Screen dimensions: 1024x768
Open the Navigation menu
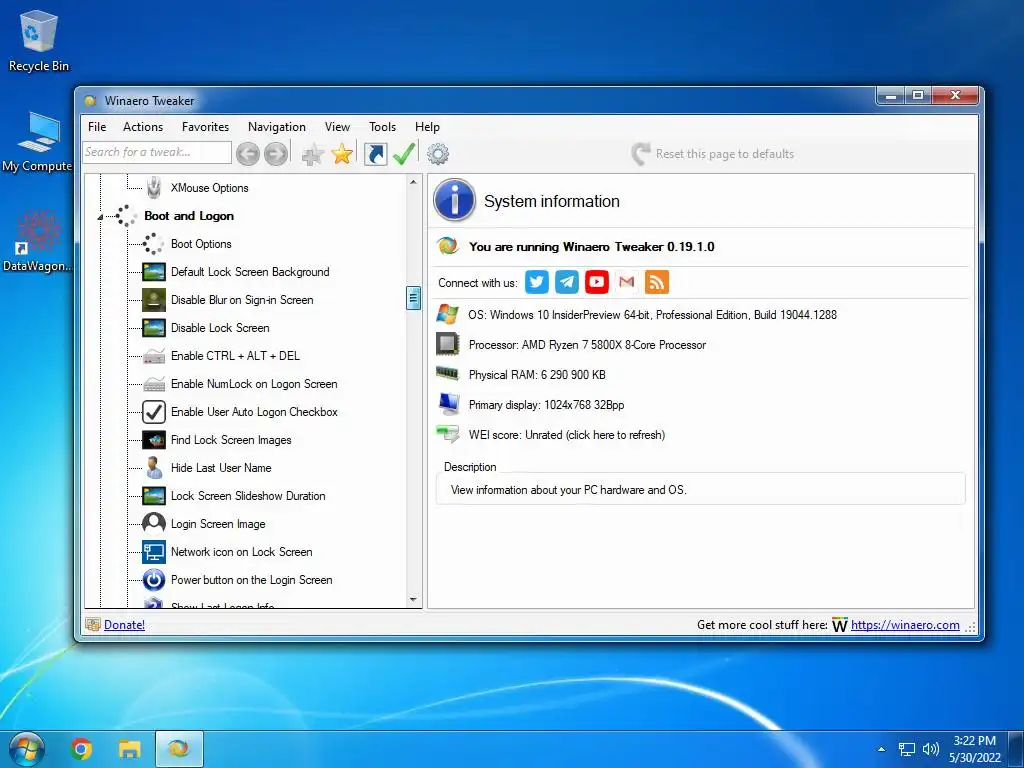tap(277, 127)
